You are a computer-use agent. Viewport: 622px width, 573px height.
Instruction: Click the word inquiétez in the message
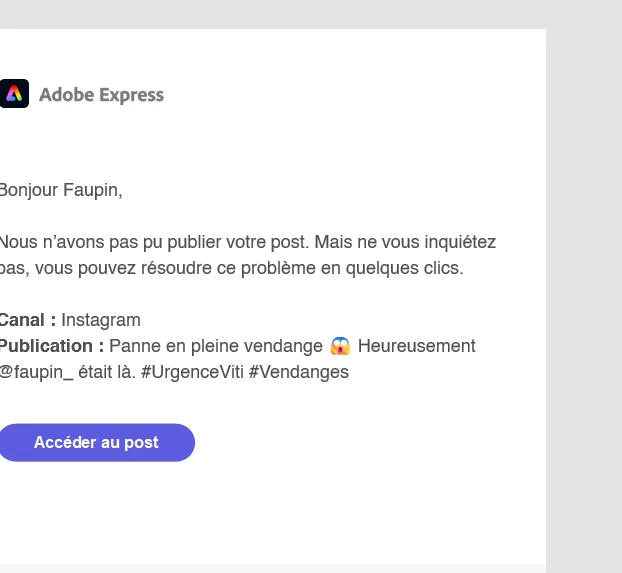[460, 242]
